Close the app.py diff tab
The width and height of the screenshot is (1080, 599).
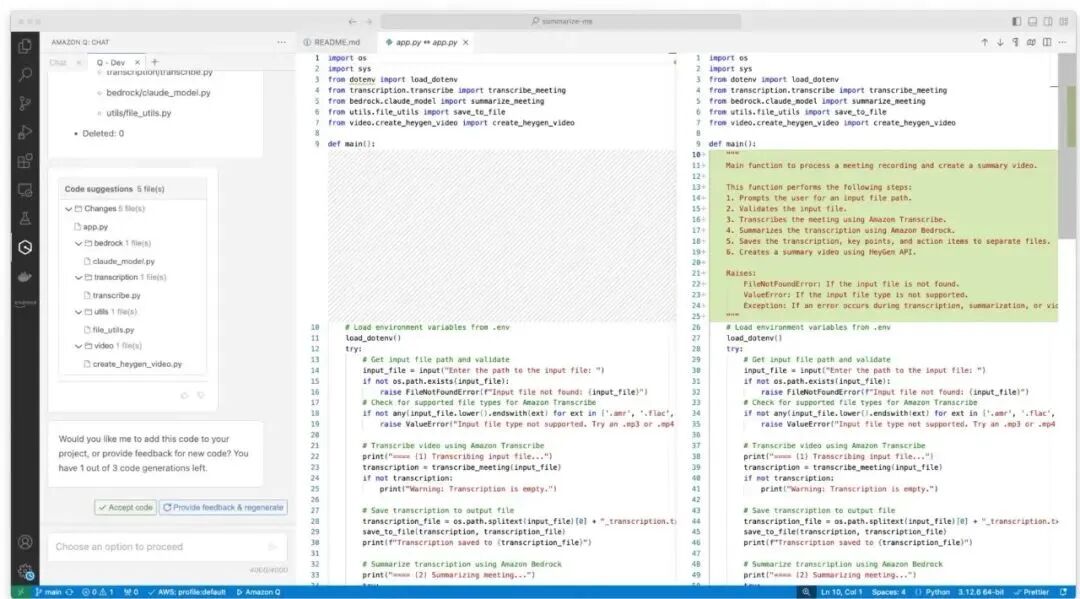coord(466,42)
